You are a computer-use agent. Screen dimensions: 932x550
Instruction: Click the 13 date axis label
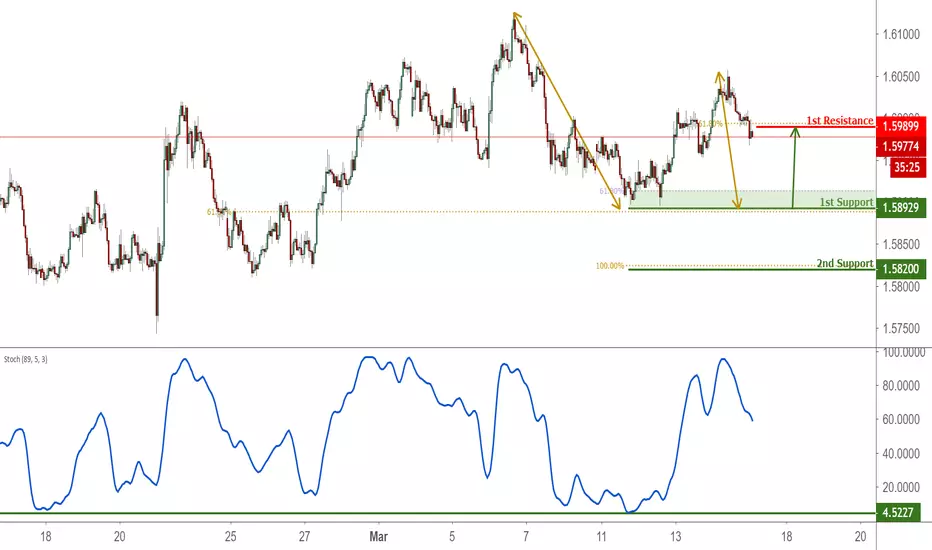point(675,536)
